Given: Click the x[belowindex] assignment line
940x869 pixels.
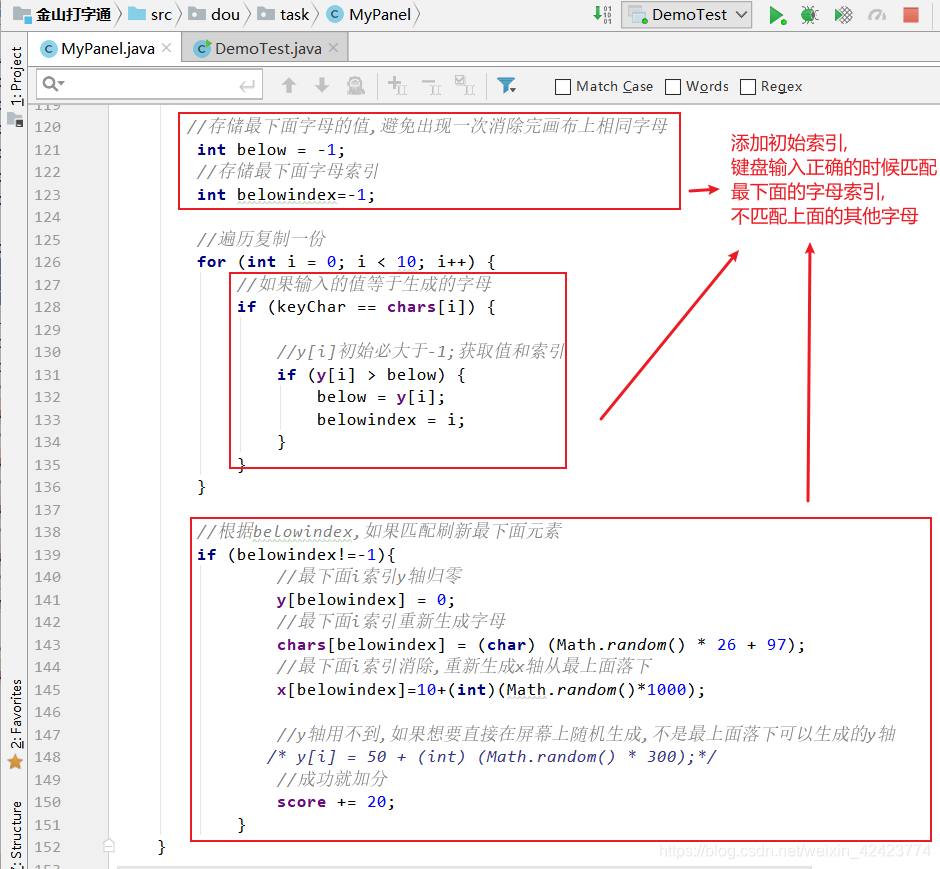Looking at the screenshot, I should (x=490, y=690).
